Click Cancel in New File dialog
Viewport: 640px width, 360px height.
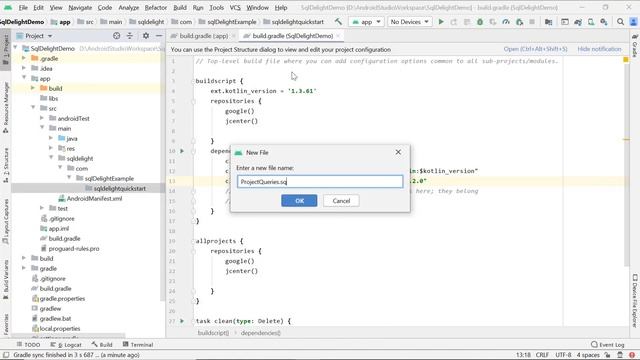pyautogui.click(x=341, y=200)
